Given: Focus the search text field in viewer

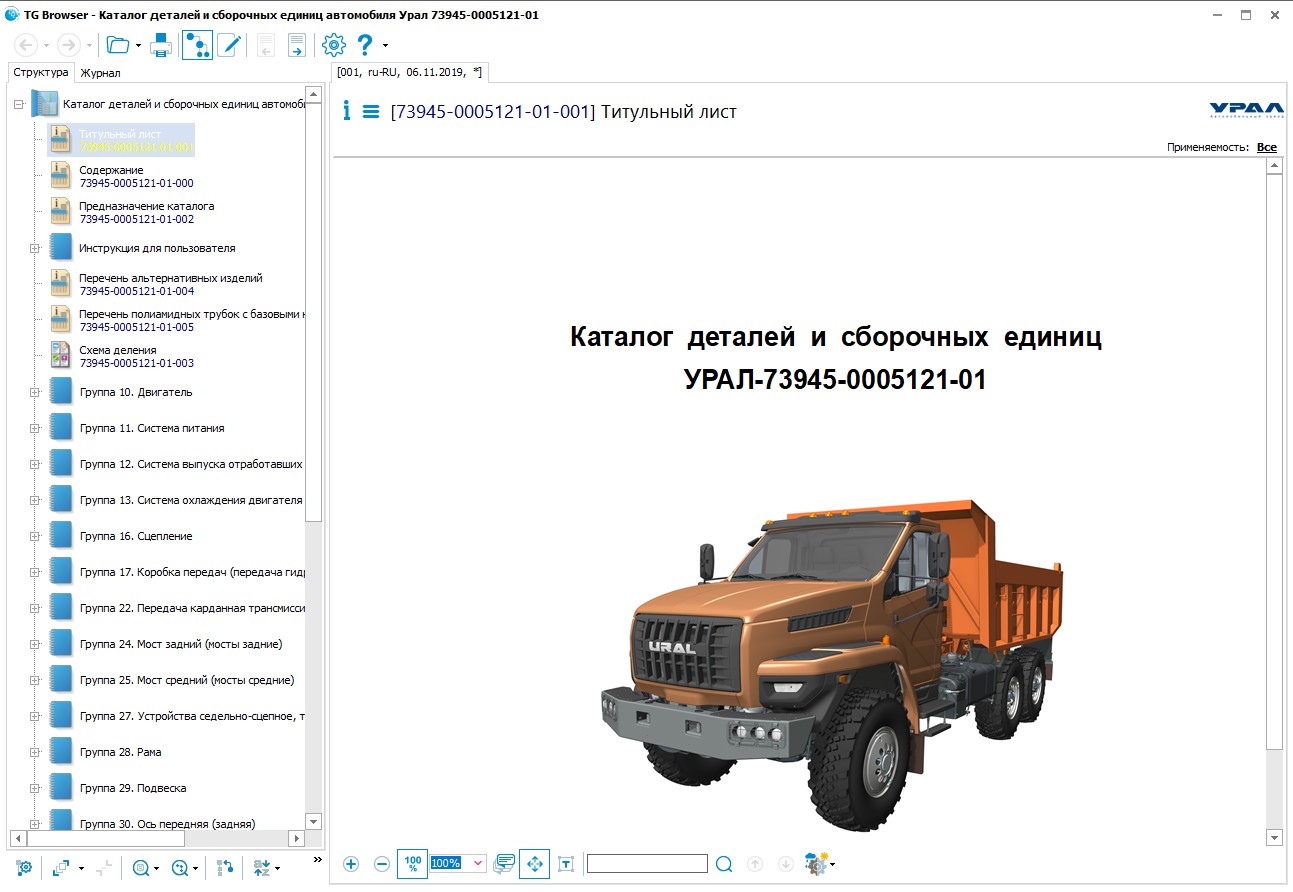Looking at the screenshot, I should pos(647,863).
